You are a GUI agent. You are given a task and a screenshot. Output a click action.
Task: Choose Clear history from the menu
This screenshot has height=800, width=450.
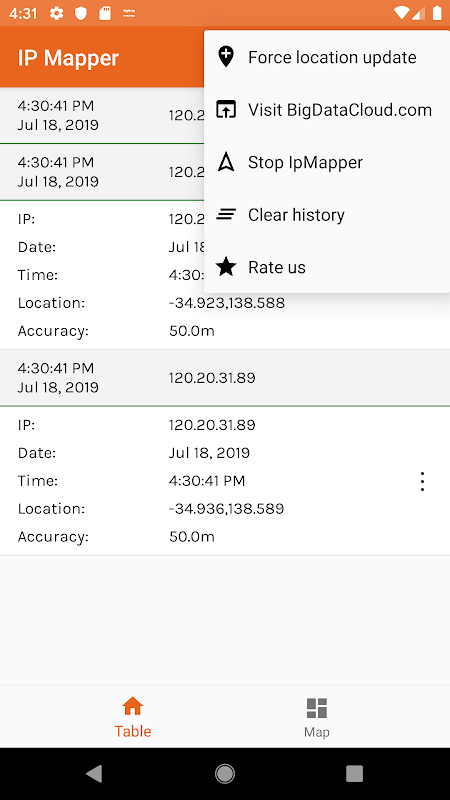(x=327, y=215)
